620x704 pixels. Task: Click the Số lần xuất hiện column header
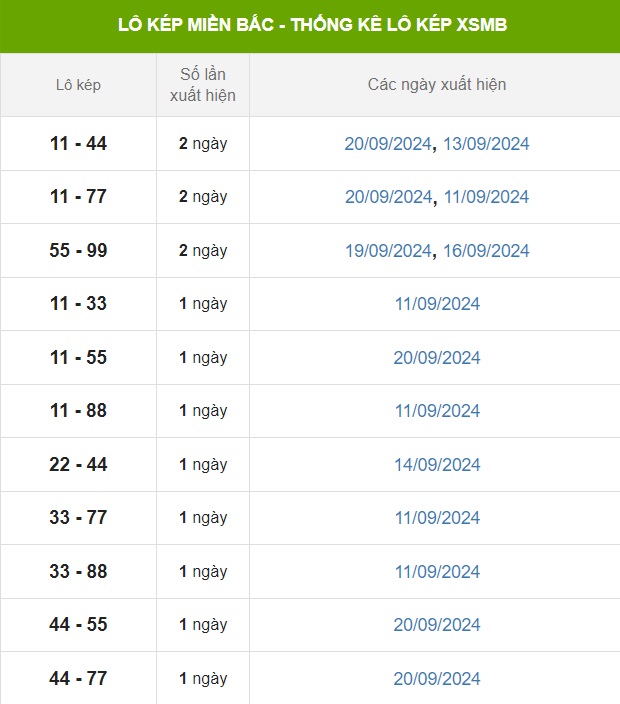[203, 85]
